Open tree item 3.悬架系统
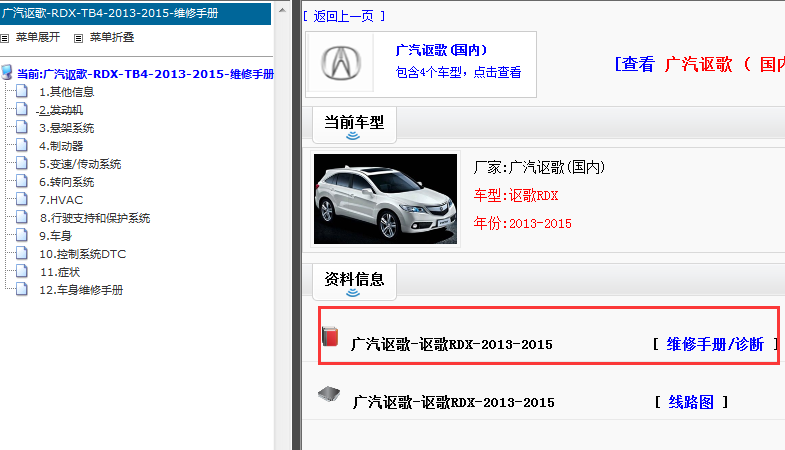The height and width of the screenshot is (450, 785). 67,128
